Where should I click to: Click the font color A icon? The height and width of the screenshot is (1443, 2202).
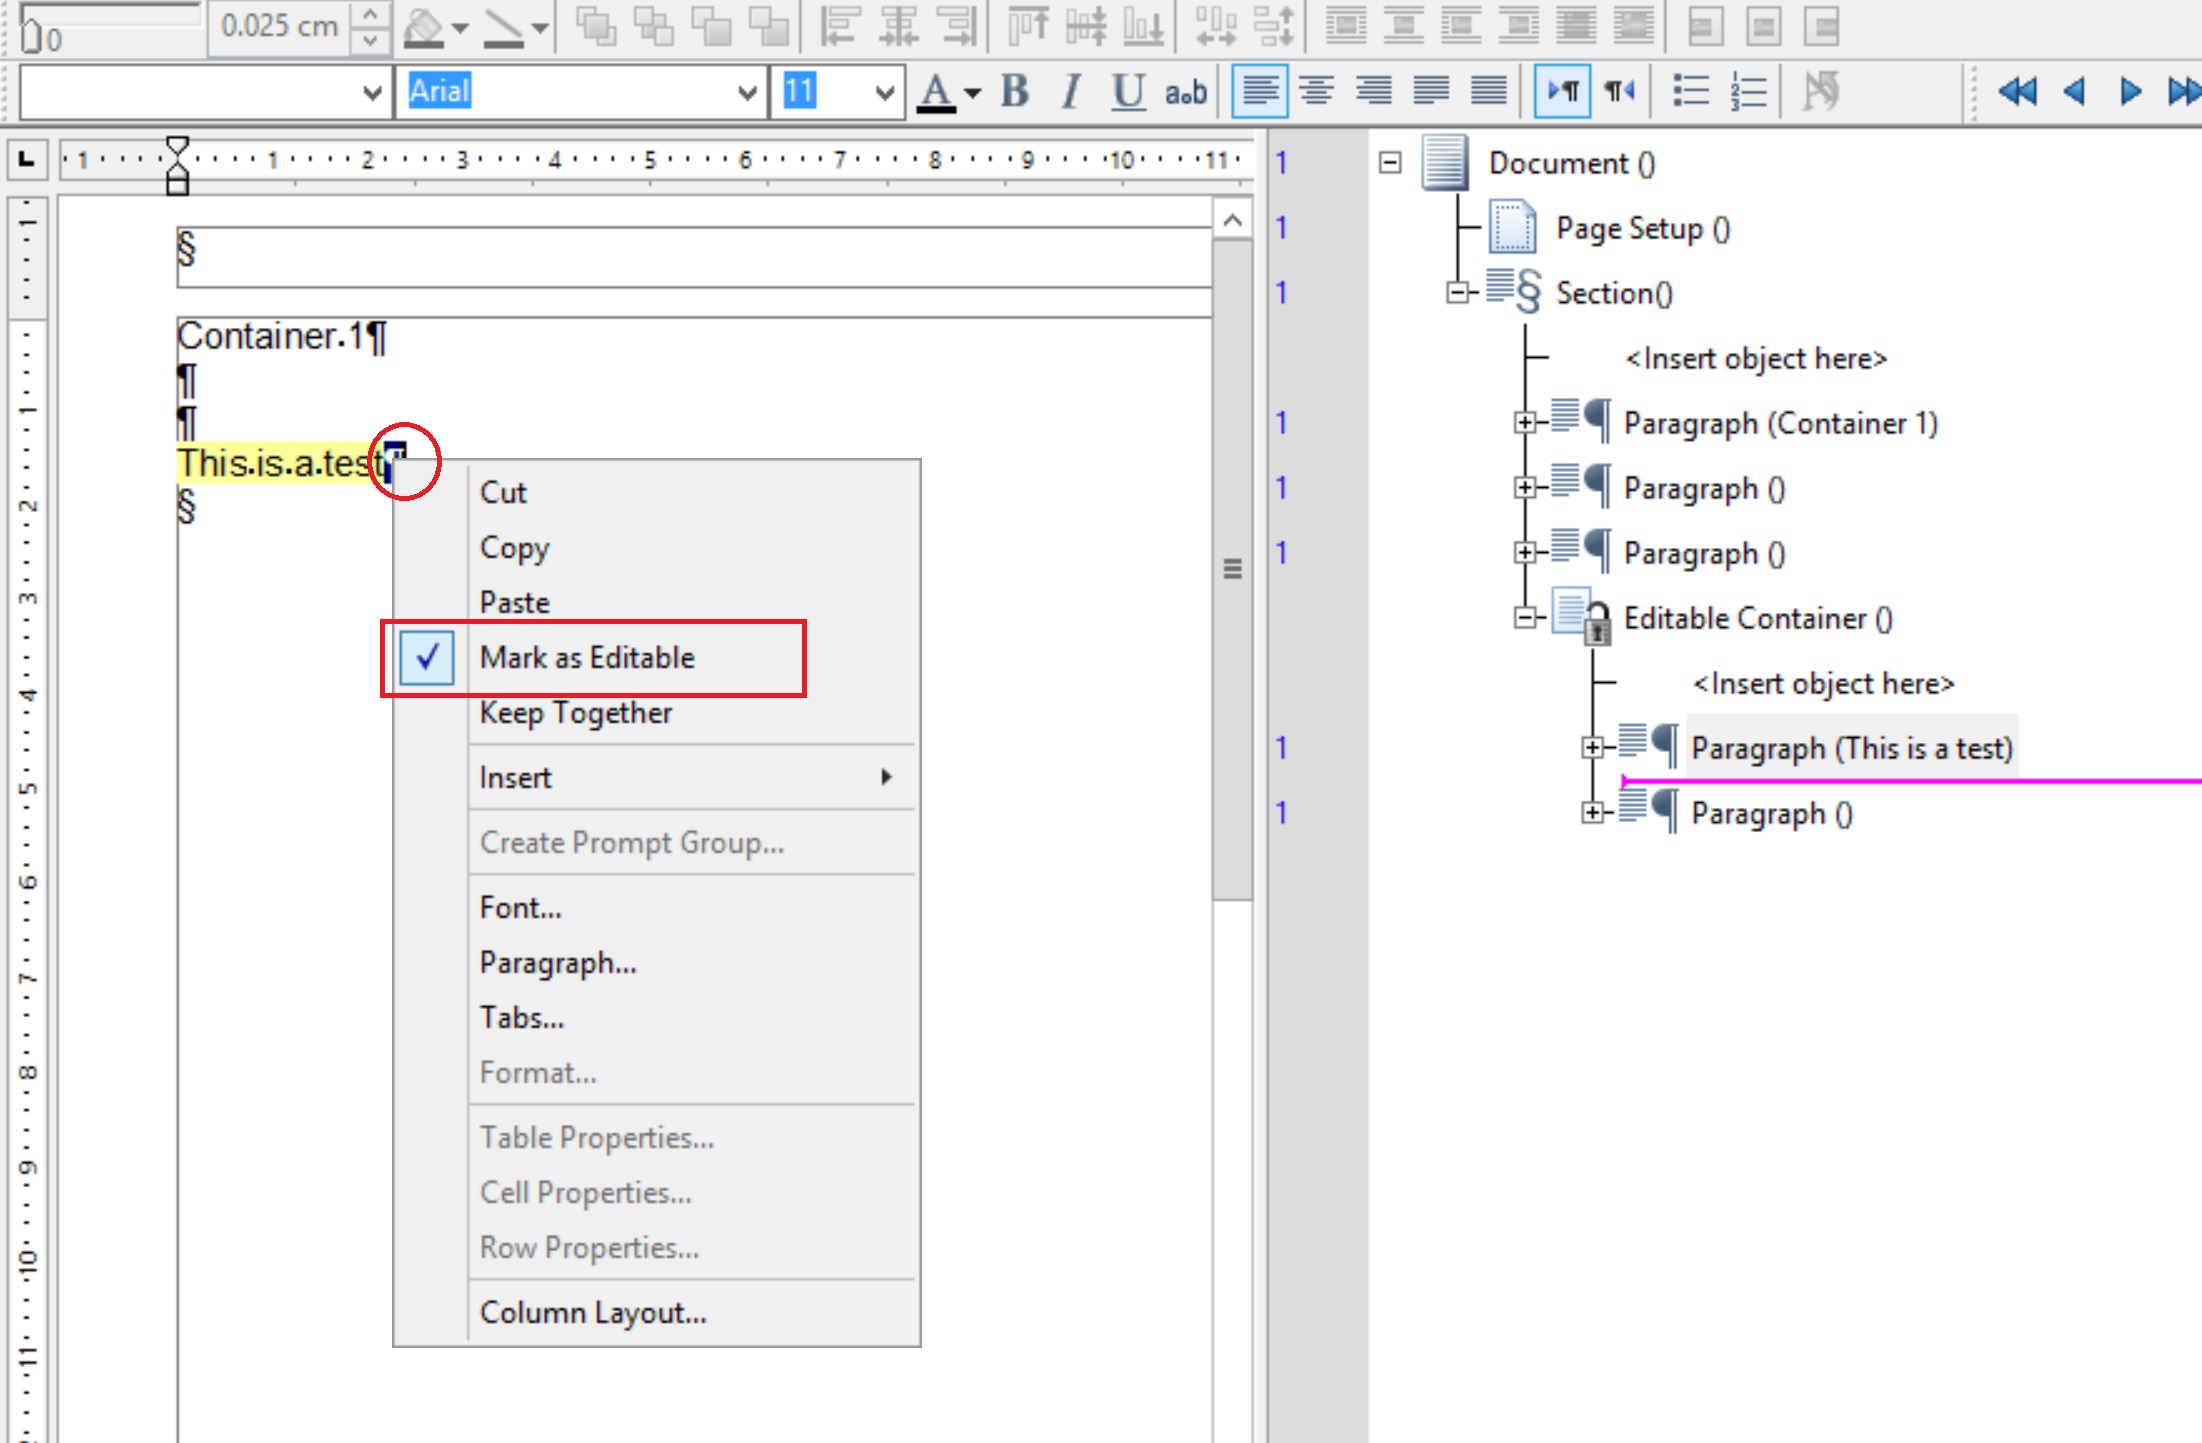936,92
